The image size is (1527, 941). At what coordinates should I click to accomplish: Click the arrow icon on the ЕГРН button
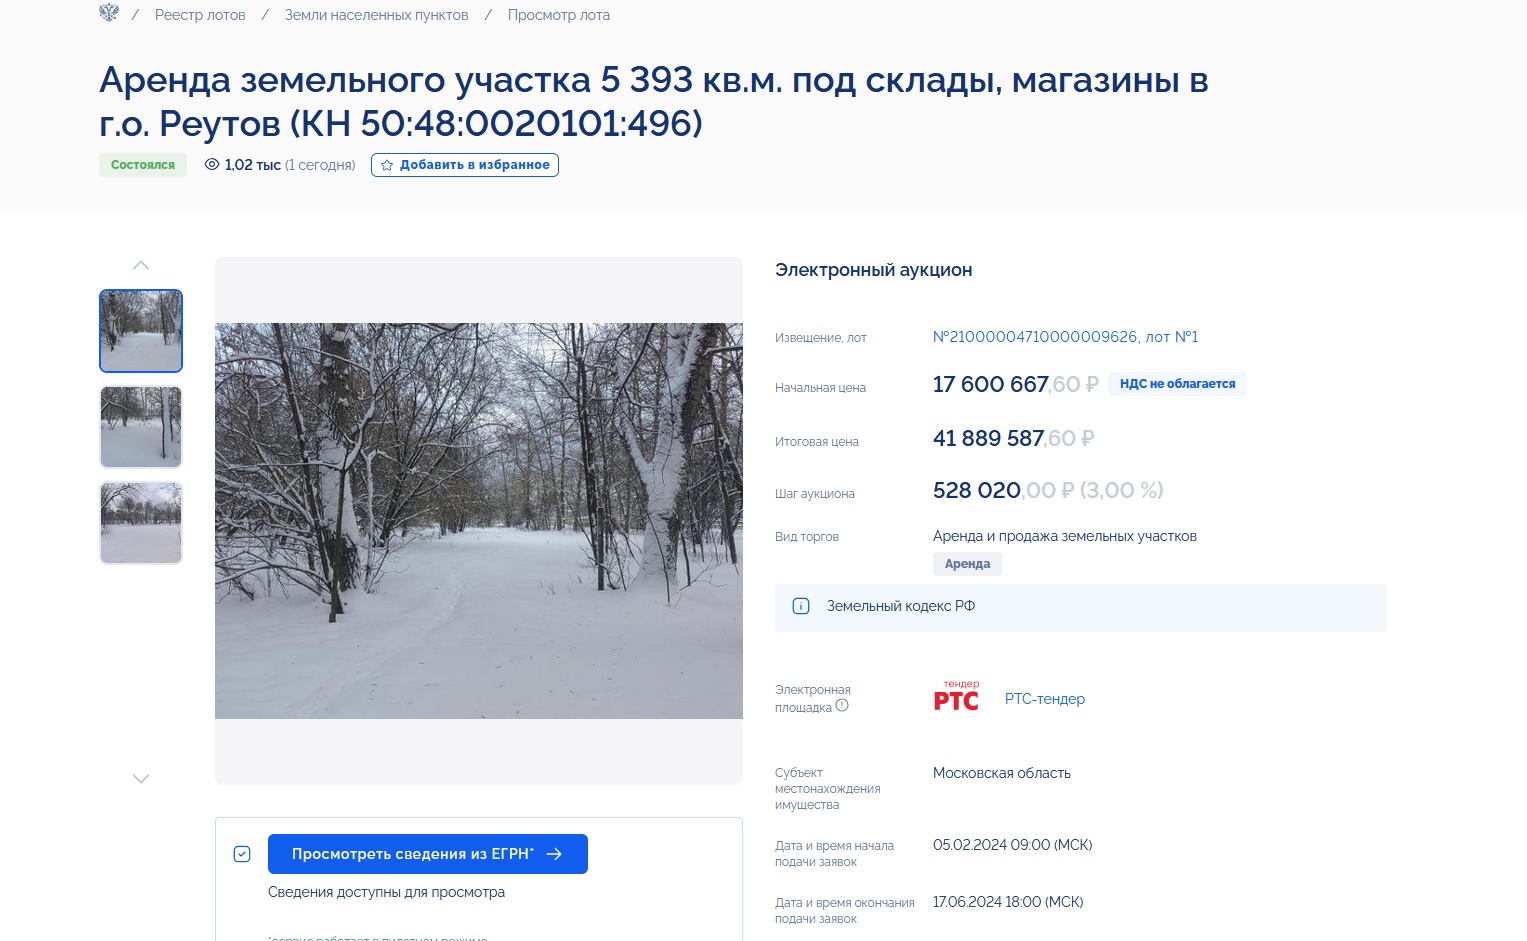[554, 854]
